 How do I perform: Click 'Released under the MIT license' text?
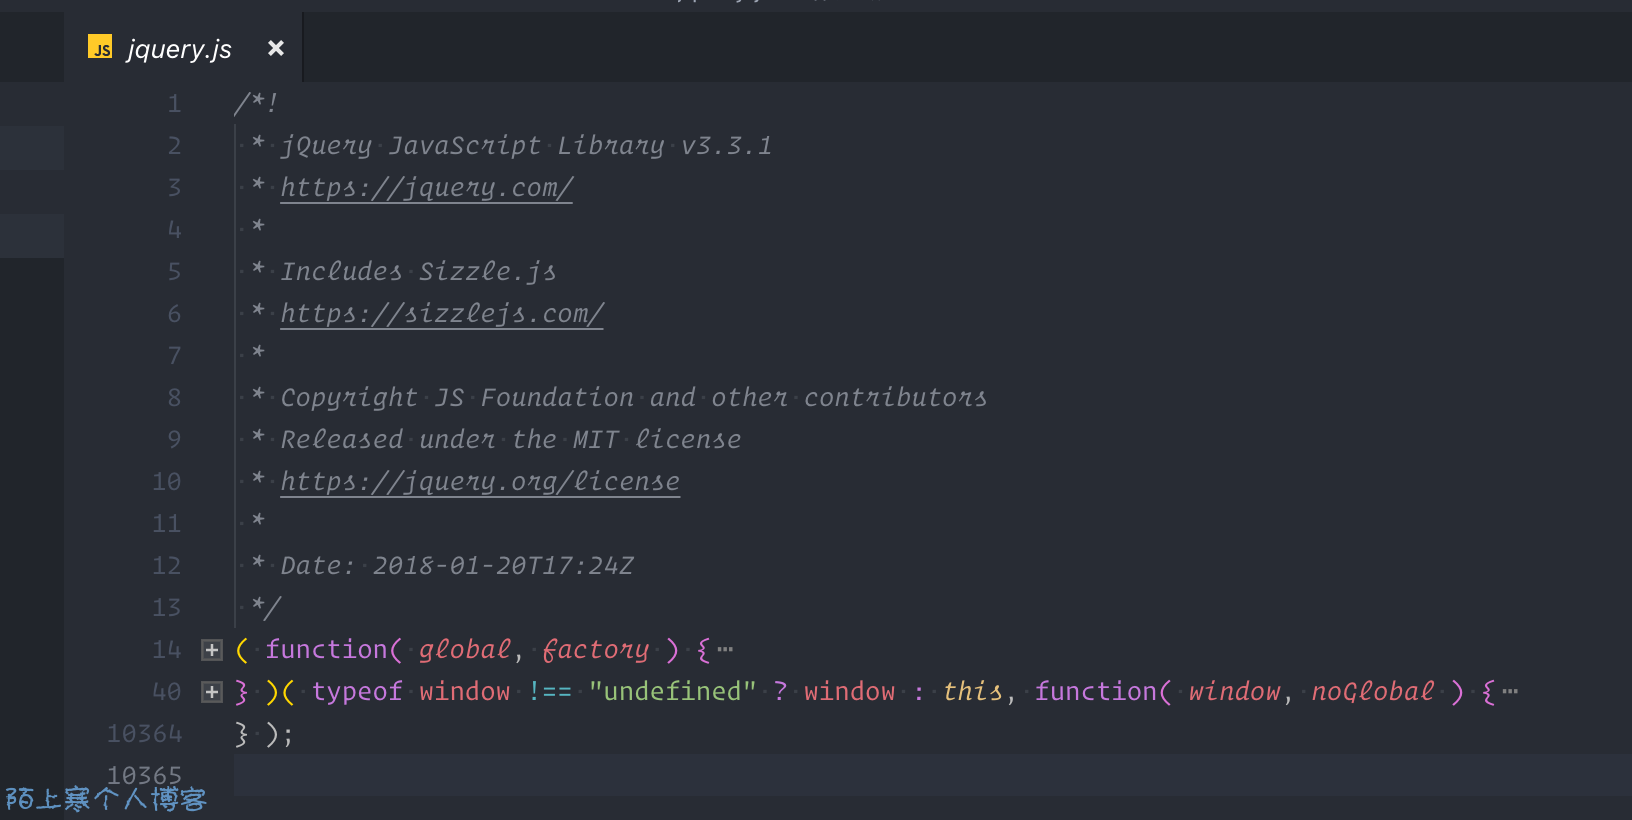coord(511,440)
